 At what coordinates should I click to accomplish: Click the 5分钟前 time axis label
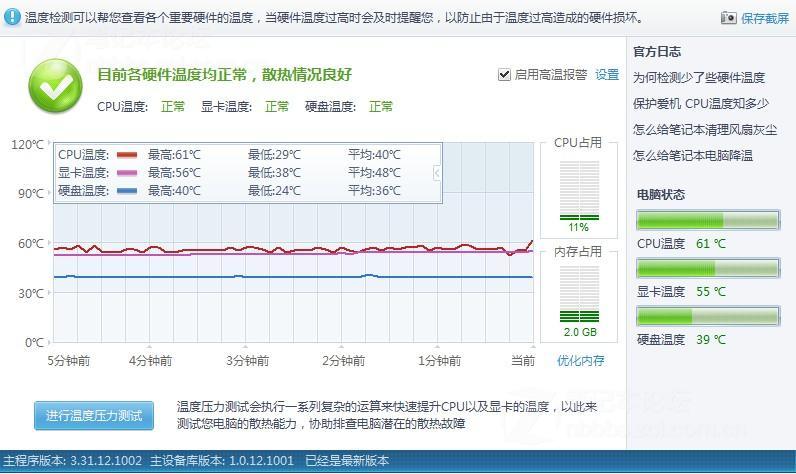click(69, 361)
